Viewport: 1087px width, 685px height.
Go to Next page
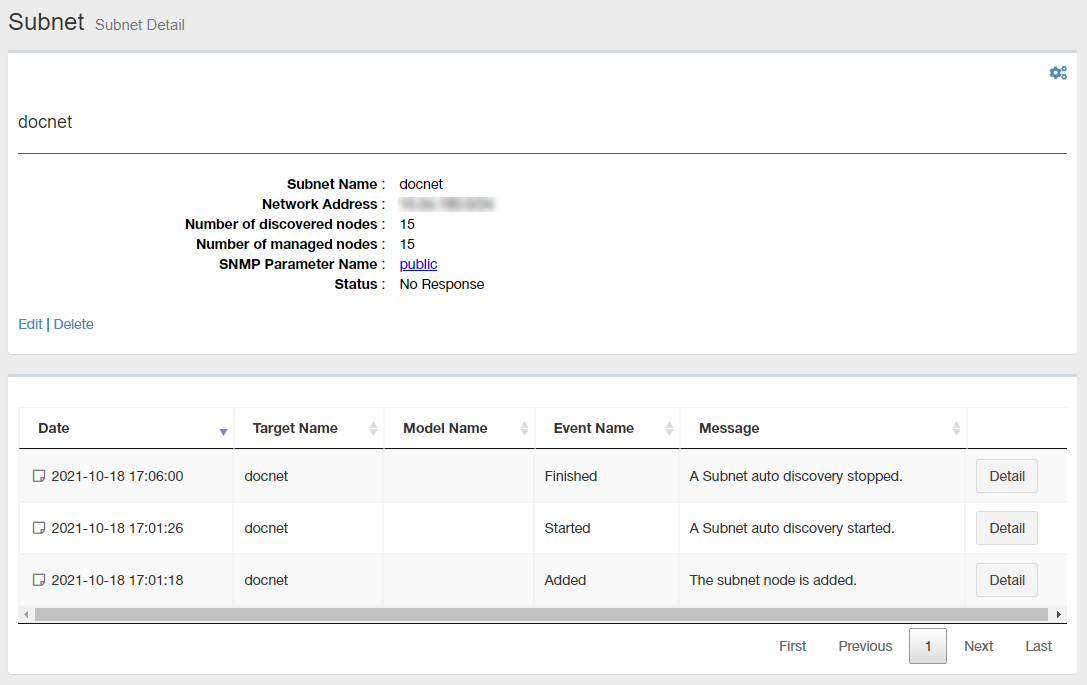978,647
